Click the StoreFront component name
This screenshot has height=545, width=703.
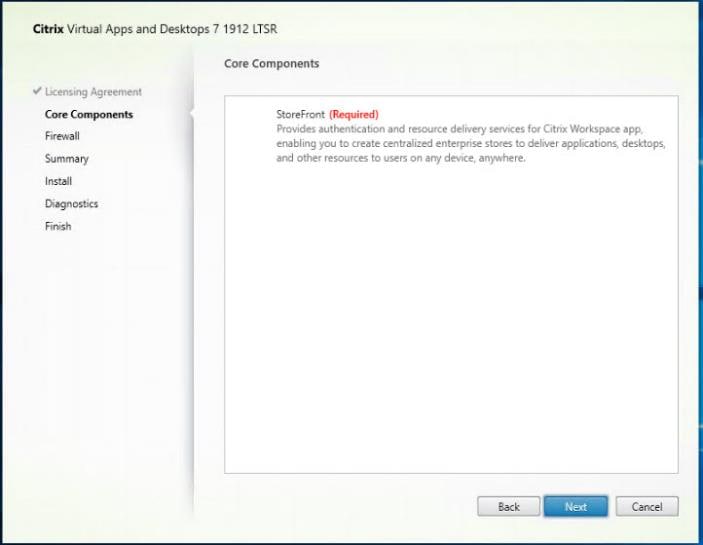[300, 114]
